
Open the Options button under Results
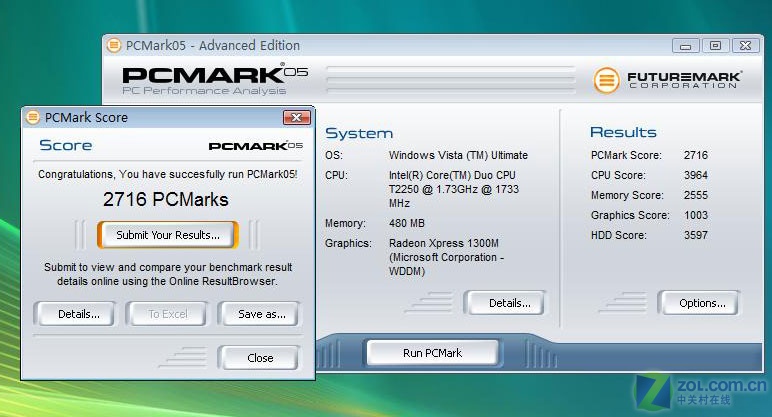(x=699, y=303)
